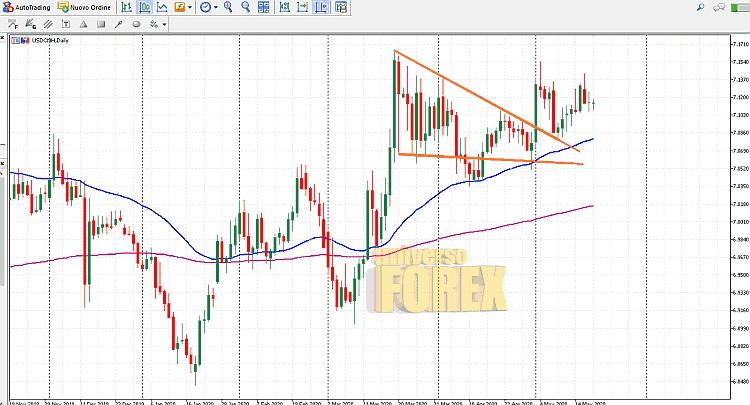This screenshot has height=405, width=750.
Task: Tile the chart windows
Action: point(262,7)
